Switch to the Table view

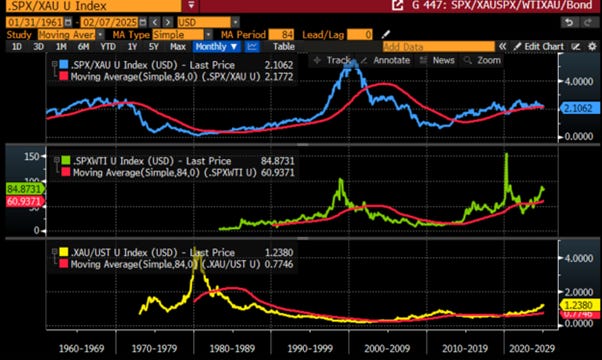(x=284, y=46)
